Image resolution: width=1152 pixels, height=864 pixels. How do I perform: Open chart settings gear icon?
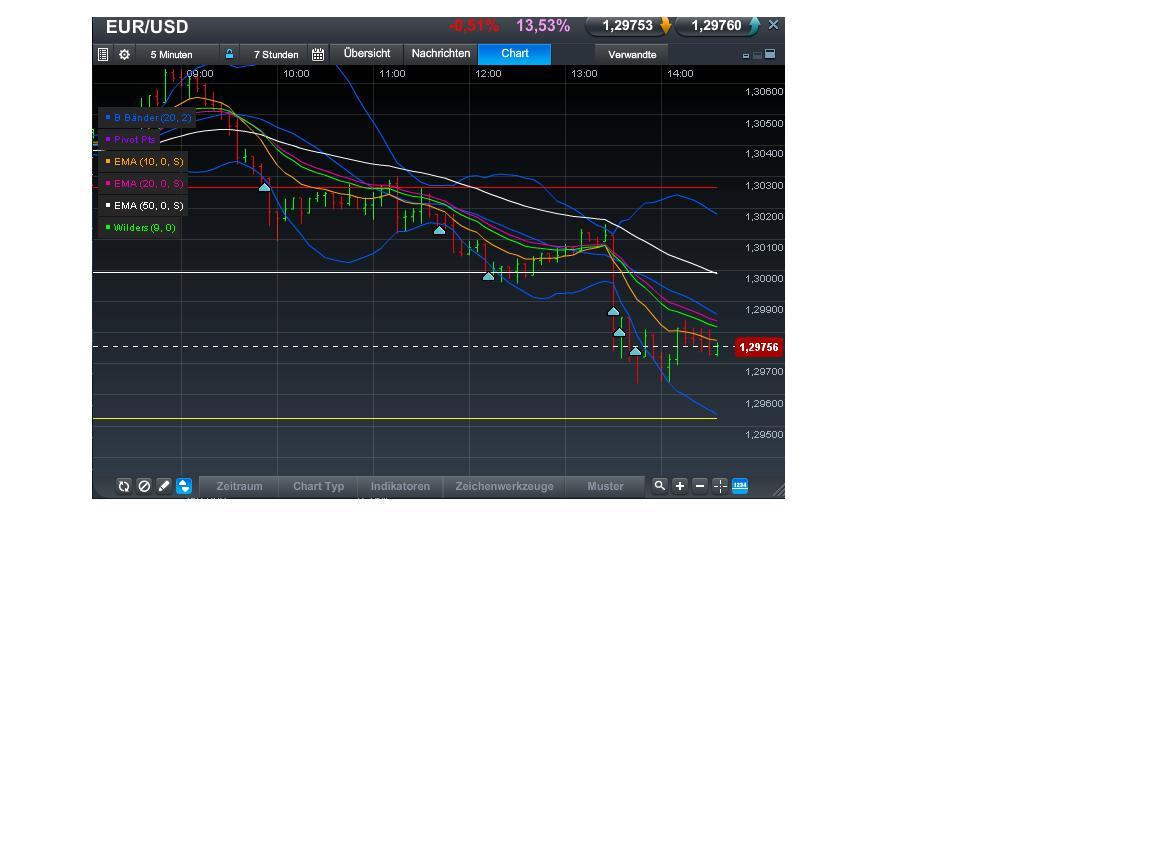coord(124,54)
